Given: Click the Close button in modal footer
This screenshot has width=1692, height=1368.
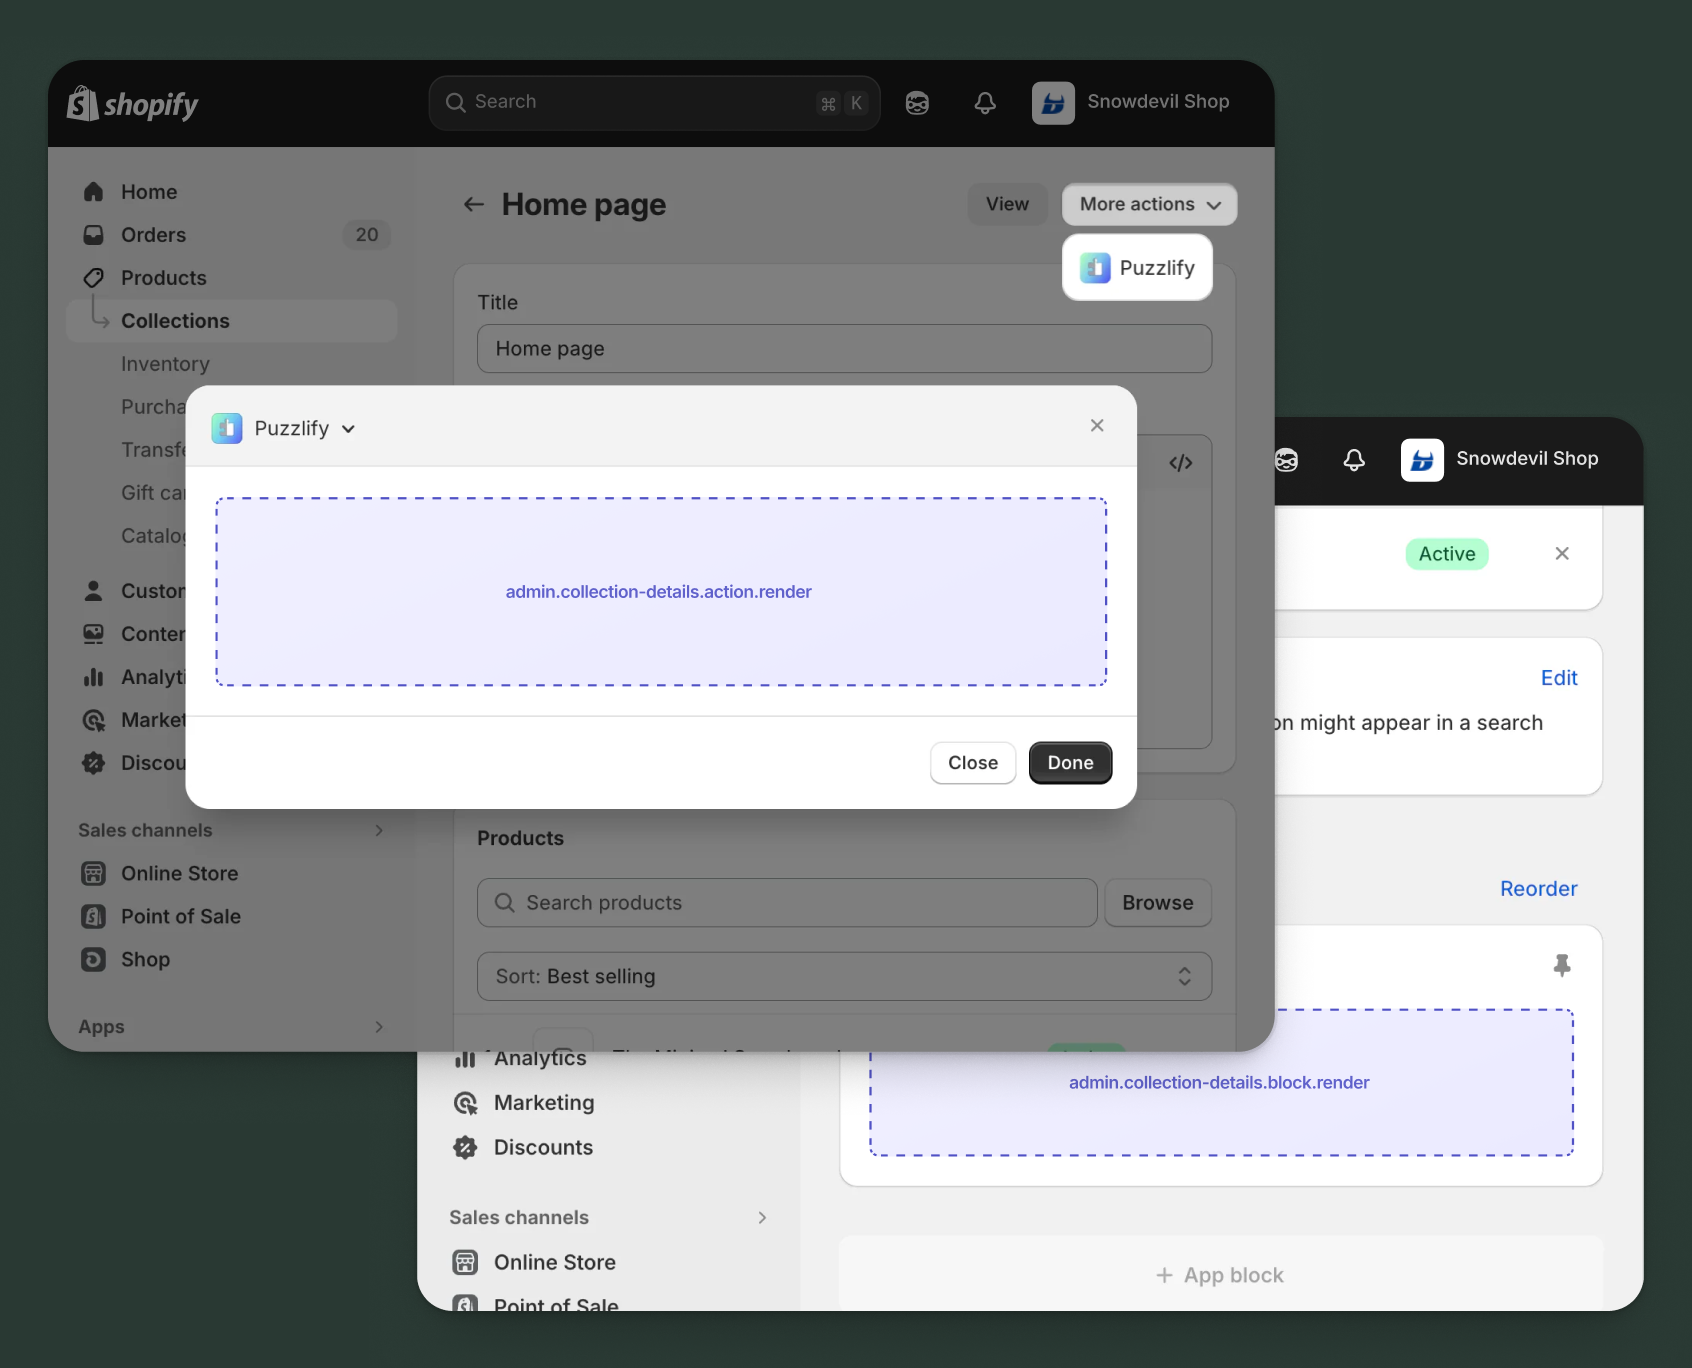Looking at the screenshot, I should coord(973,763).
